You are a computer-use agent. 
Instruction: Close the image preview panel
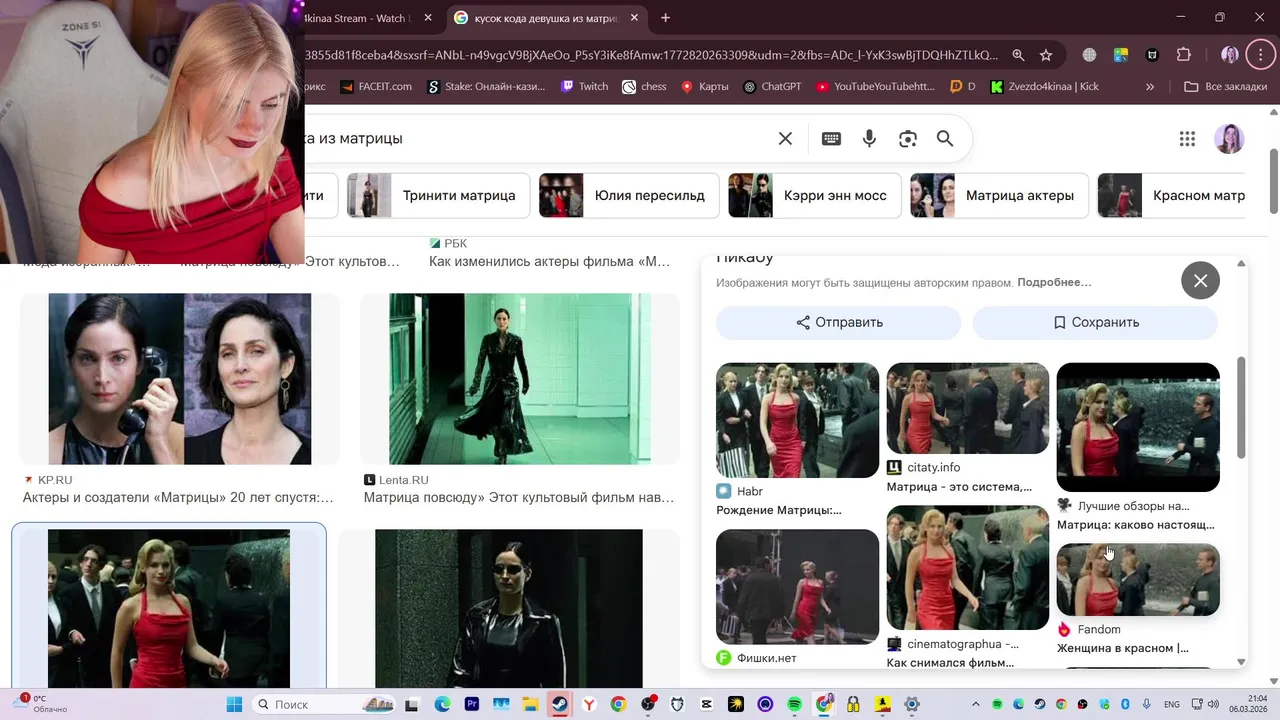(x=1200, y=281)
